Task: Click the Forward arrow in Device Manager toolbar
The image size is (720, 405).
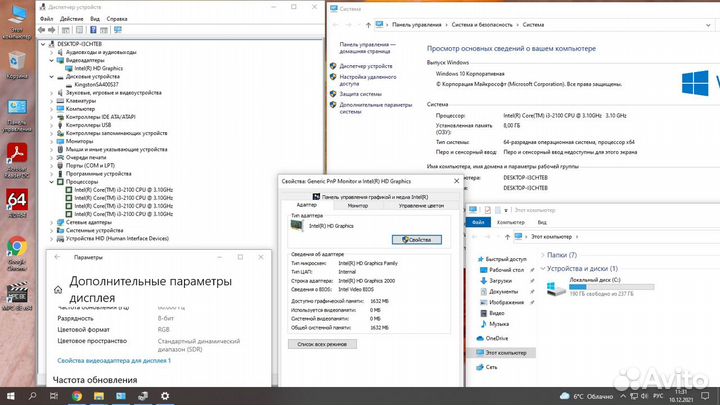Action: click(x=52, y=30)
